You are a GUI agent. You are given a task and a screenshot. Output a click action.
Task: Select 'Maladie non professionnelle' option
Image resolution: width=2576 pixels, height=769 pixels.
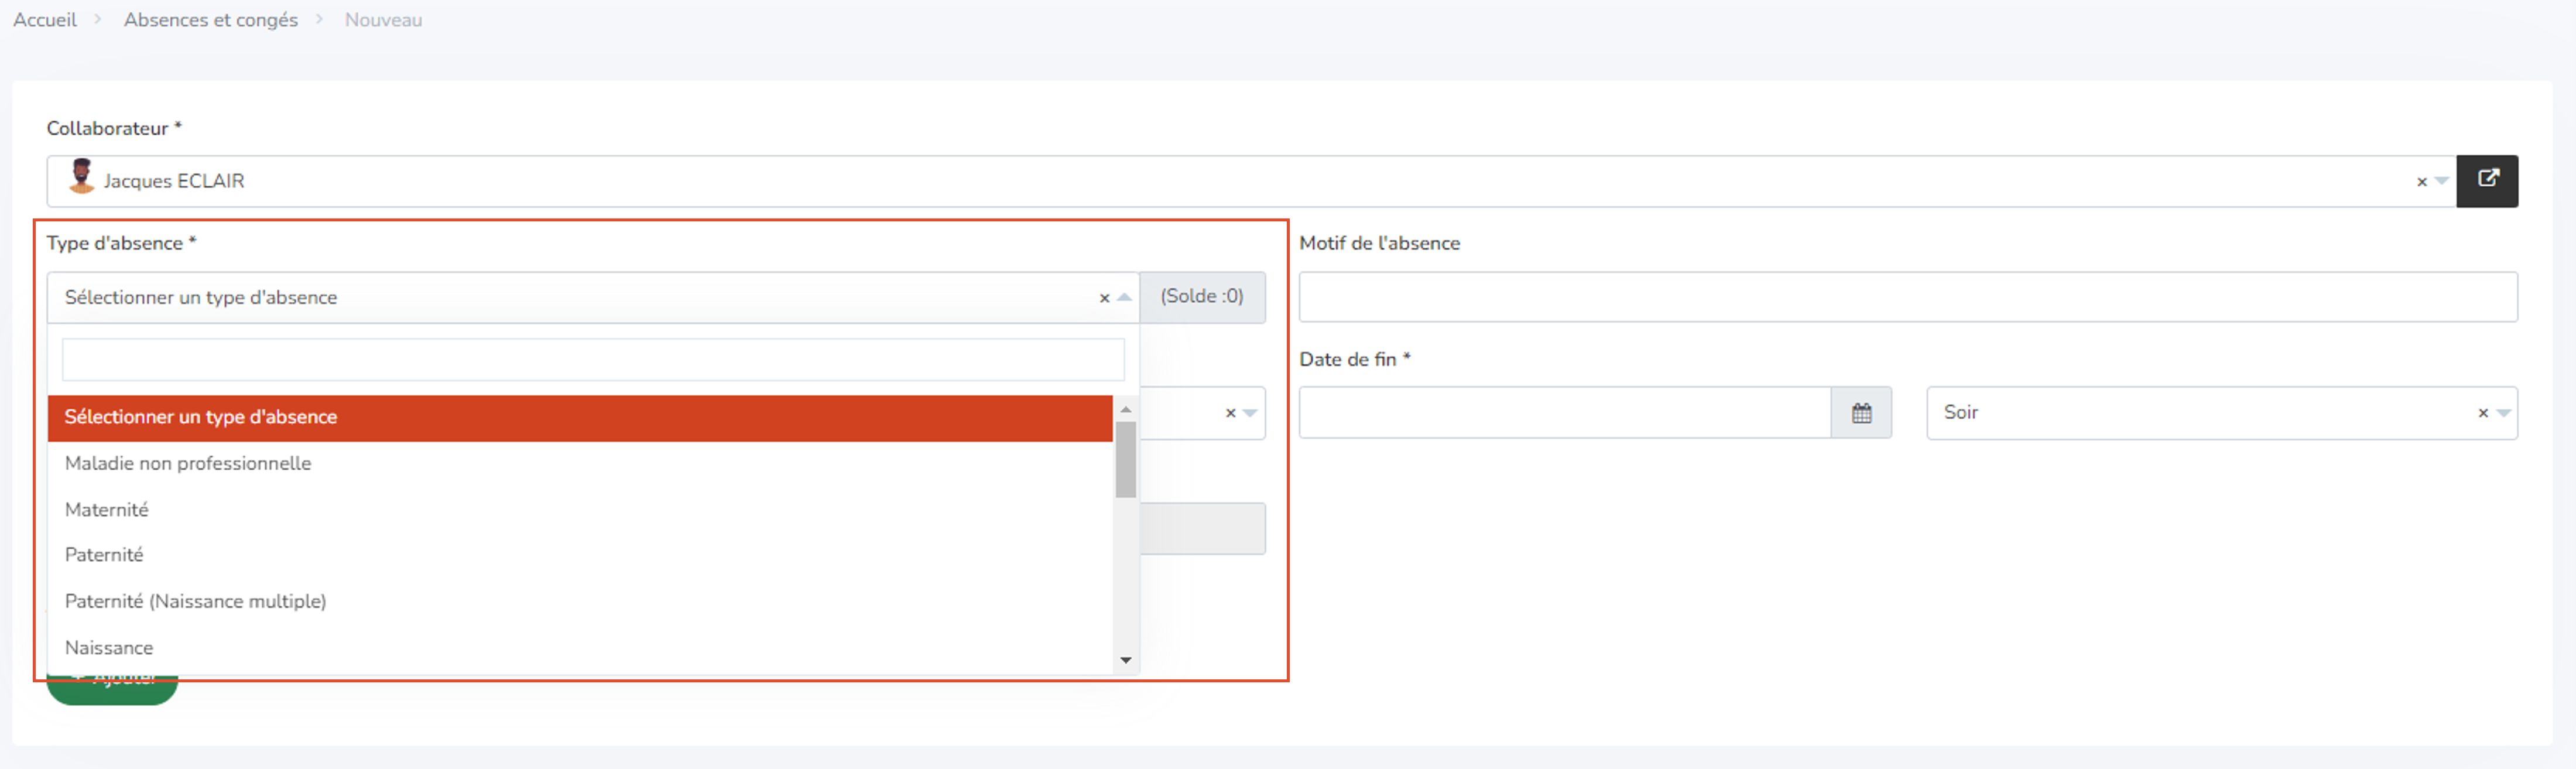[580, 464]
